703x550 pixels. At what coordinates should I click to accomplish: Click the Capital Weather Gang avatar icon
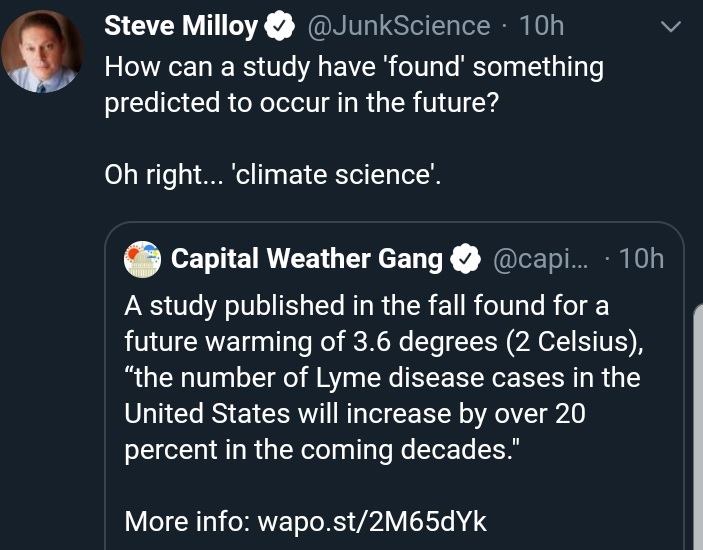pos(142,259)
